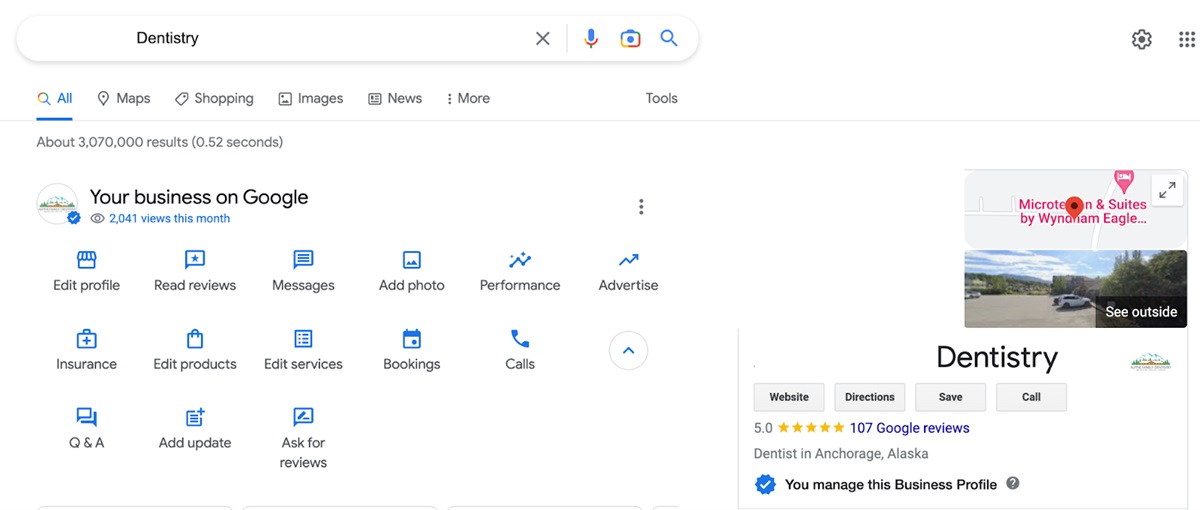
Task: Switch to the Maps tab
Action: point(123,98)
